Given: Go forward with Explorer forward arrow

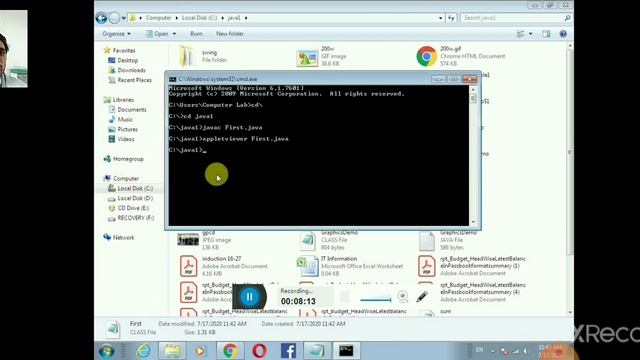Looking at the screenshot, I should pyautogui.click(x=114, y=18).
